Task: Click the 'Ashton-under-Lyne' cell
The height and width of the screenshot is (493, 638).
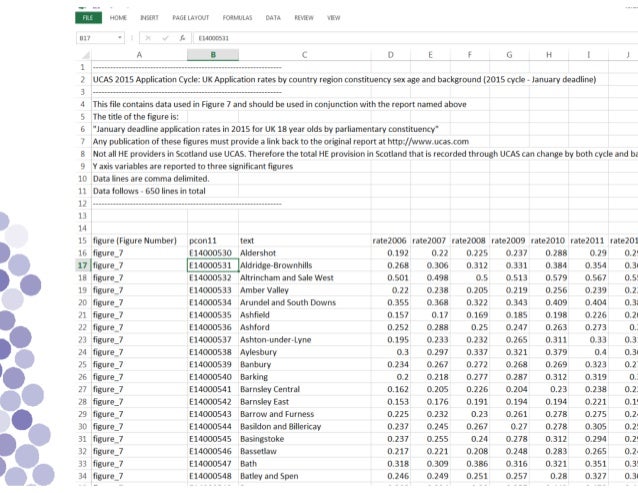Action: (x=304, y=340)
